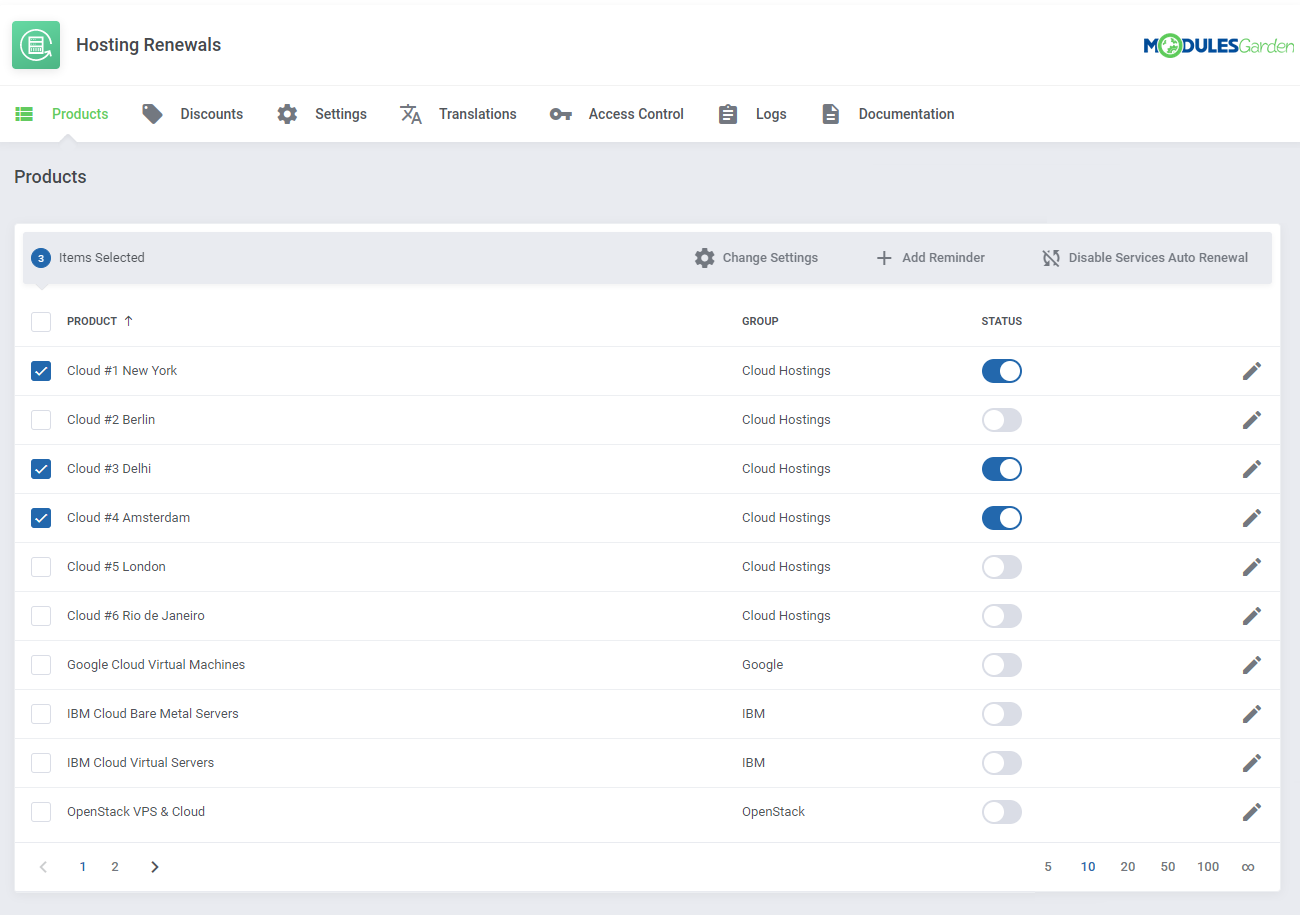This screenshot has height=915, width=1300.
Task: Check the Google Cloud Virtual Machines checkbox
Action: click(x=41, y=665)
